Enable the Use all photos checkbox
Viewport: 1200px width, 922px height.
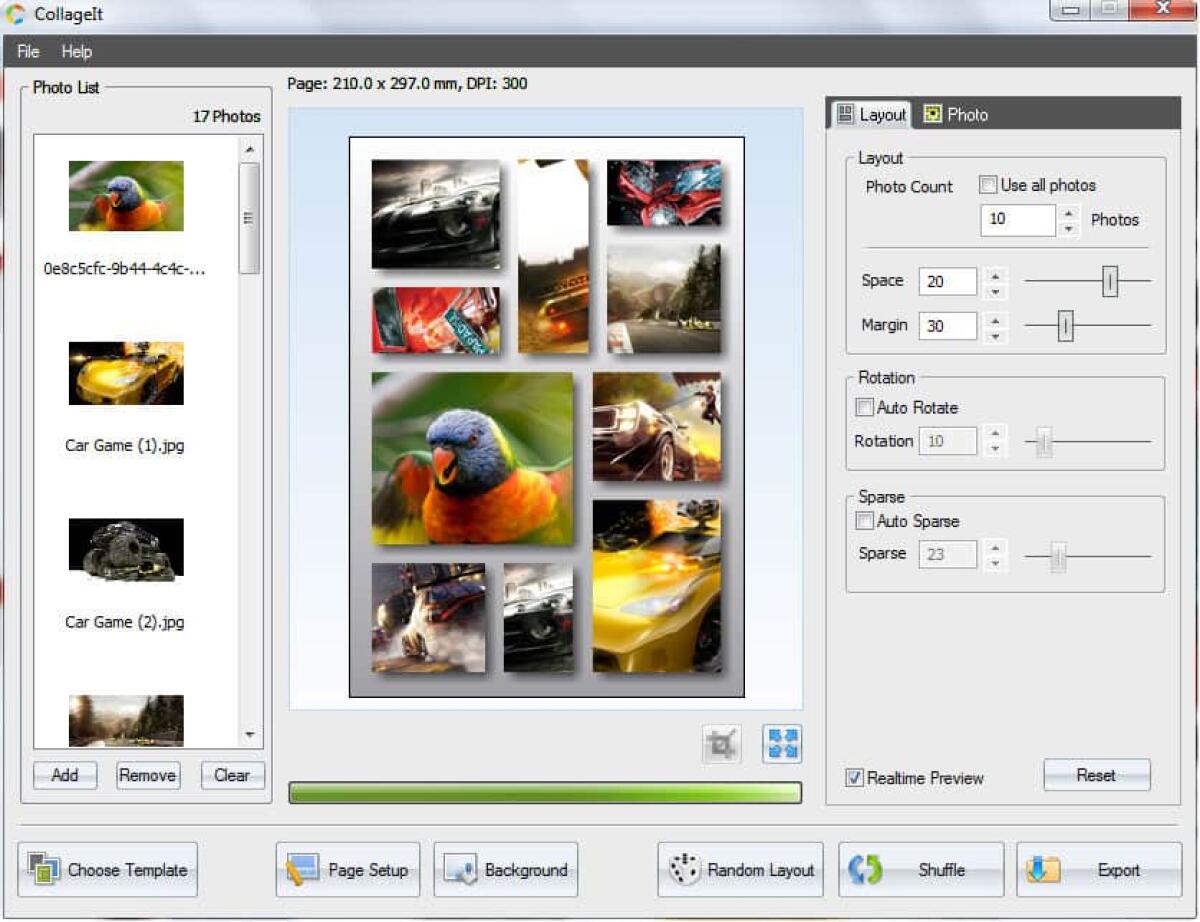(x=988, y=185)
